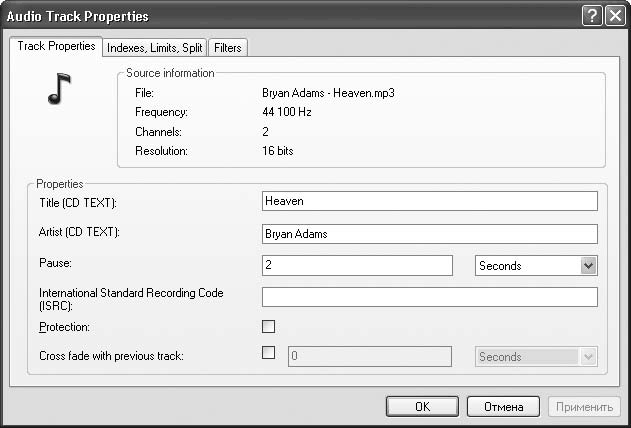Open the cross fade units dropdown
631x428 pixels.
point(588,356)
